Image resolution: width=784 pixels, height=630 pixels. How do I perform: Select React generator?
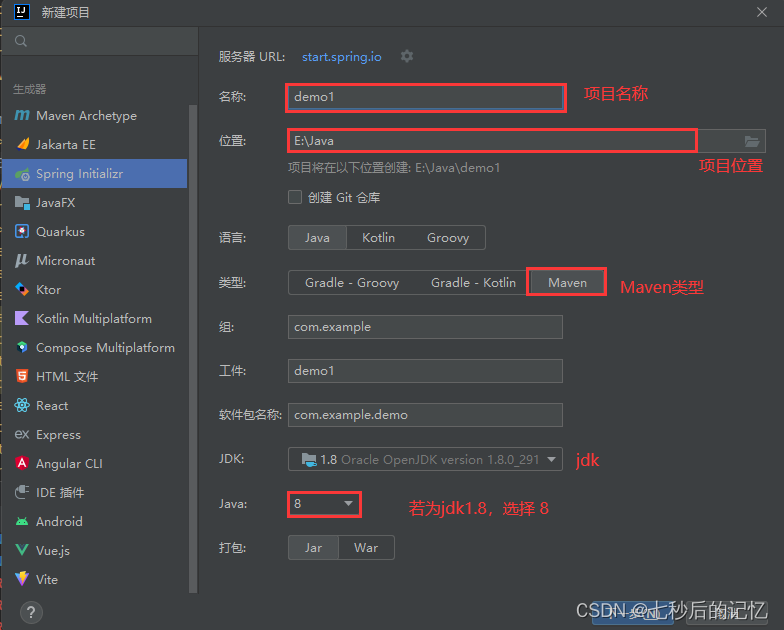click(x=94, y=406)
